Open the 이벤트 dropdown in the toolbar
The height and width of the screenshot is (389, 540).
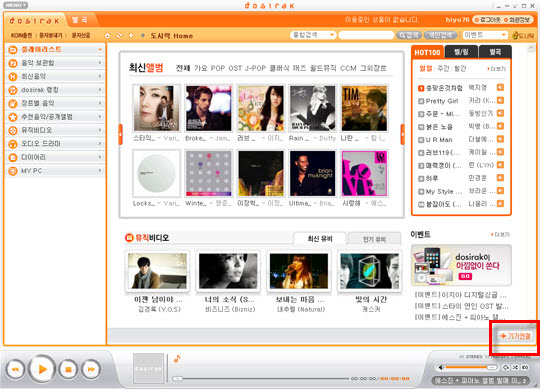[x=485, y=35]
